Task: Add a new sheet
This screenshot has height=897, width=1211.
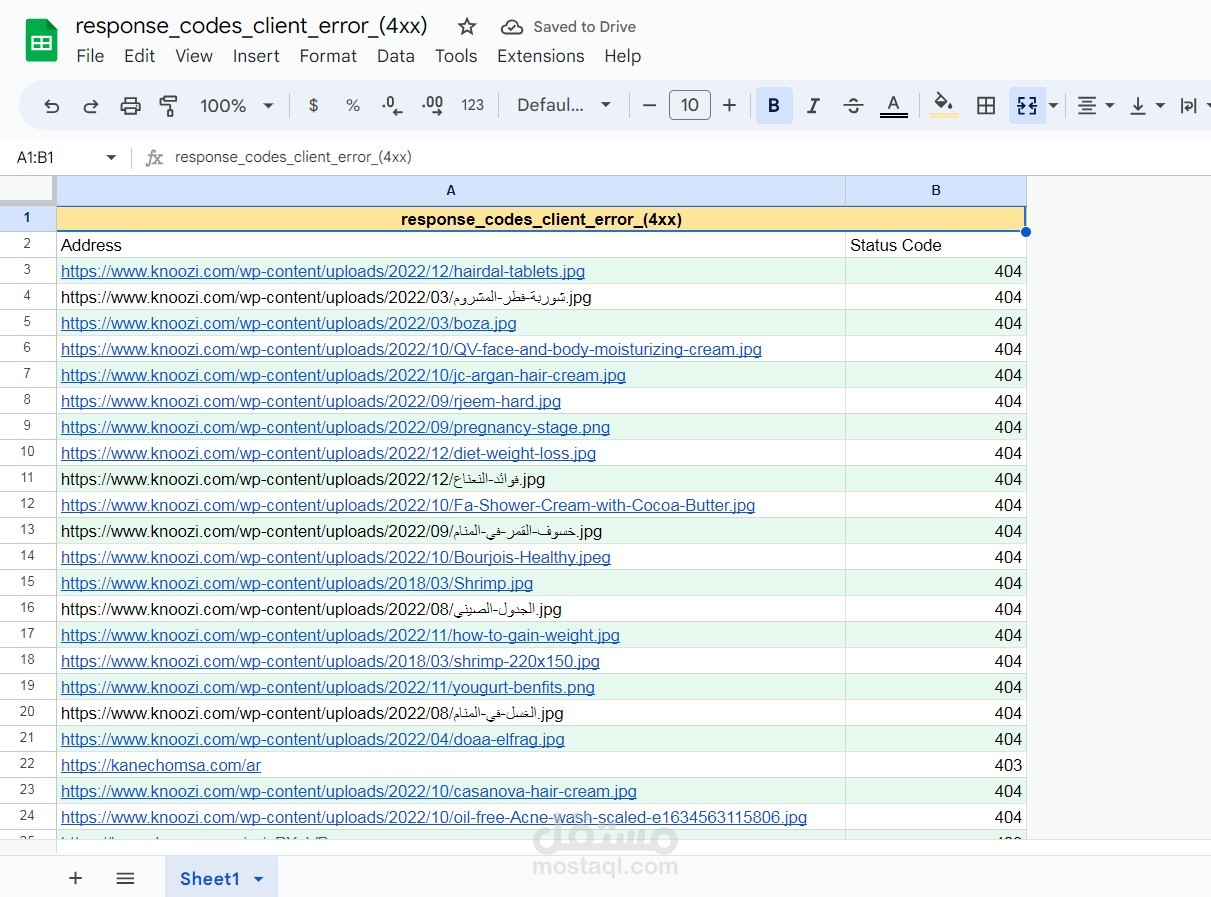Action: point(75,878)
